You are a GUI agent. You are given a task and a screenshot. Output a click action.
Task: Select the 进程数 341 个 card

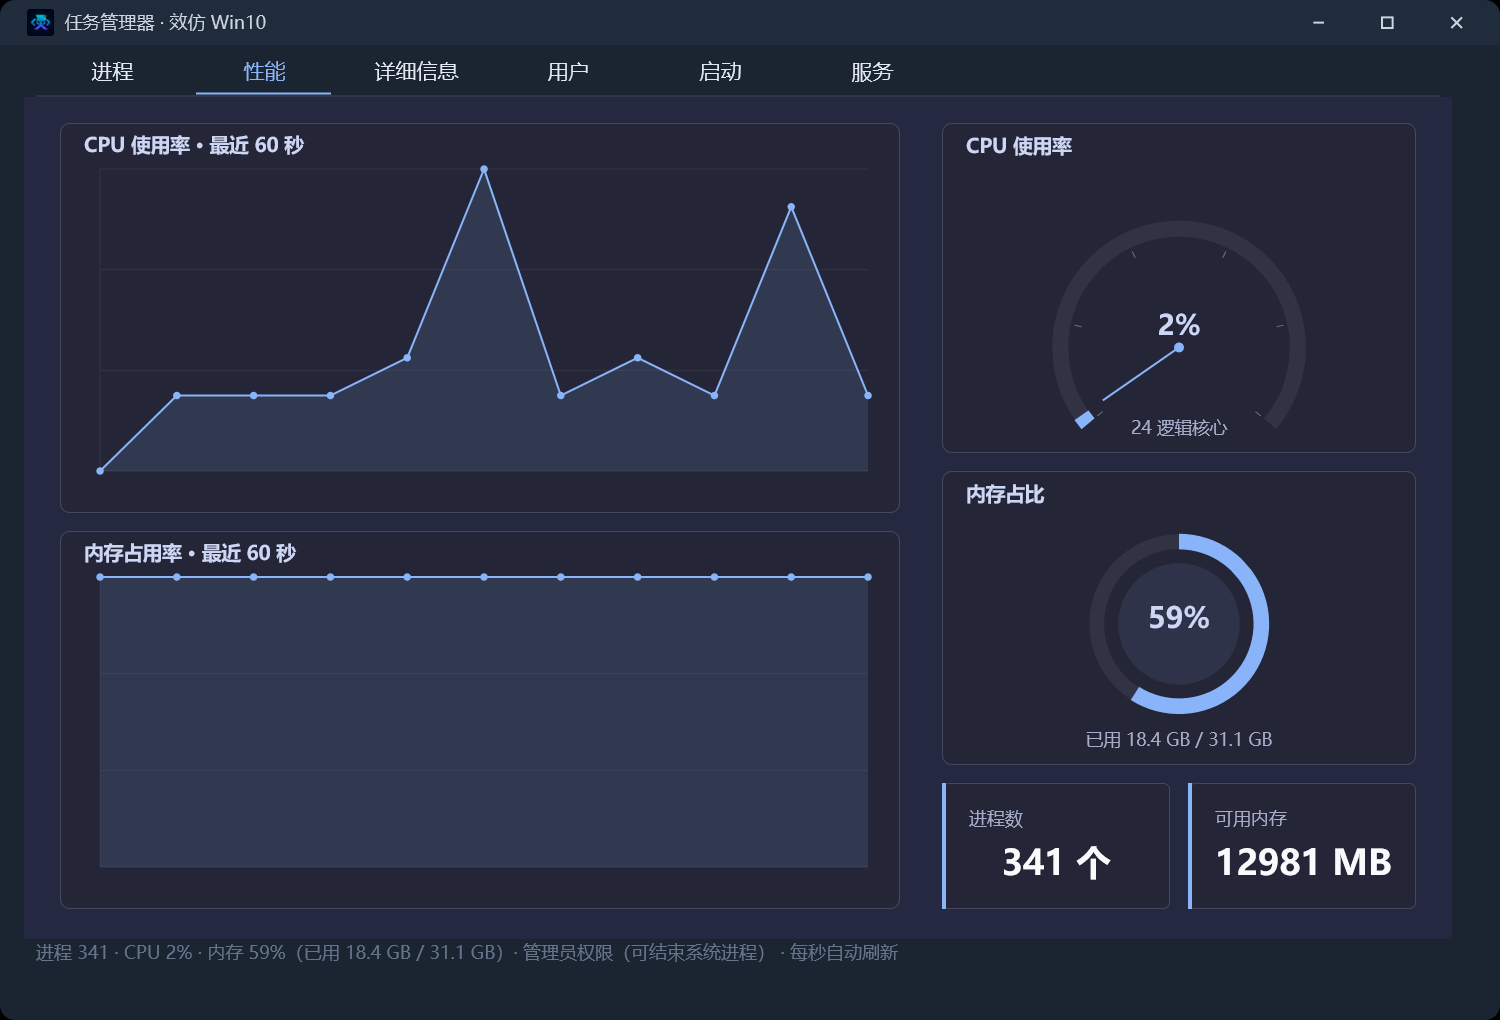pyautogui.click(x=1056, y=846)
